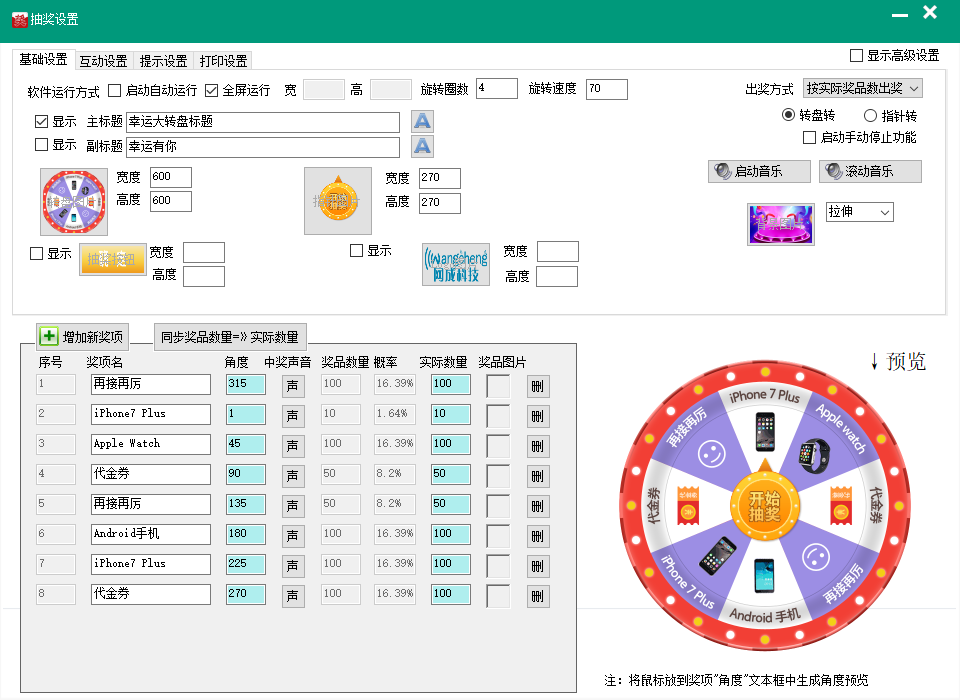Click the Wangsheng logo image

coord(456,263)
